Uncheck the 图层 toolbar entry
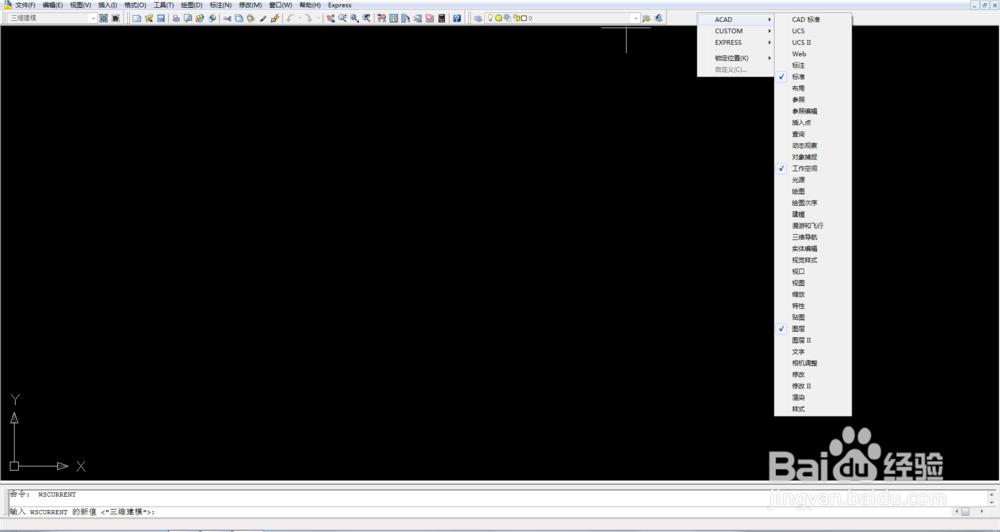 tap(812, 329)
